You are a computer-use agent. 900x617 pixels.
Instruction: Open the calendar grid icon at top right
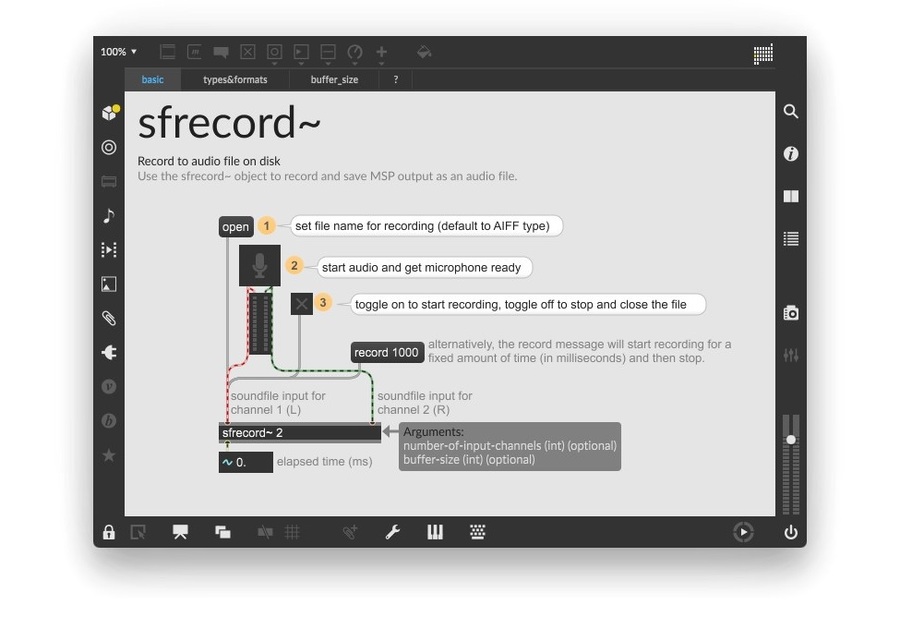point(763,54)
